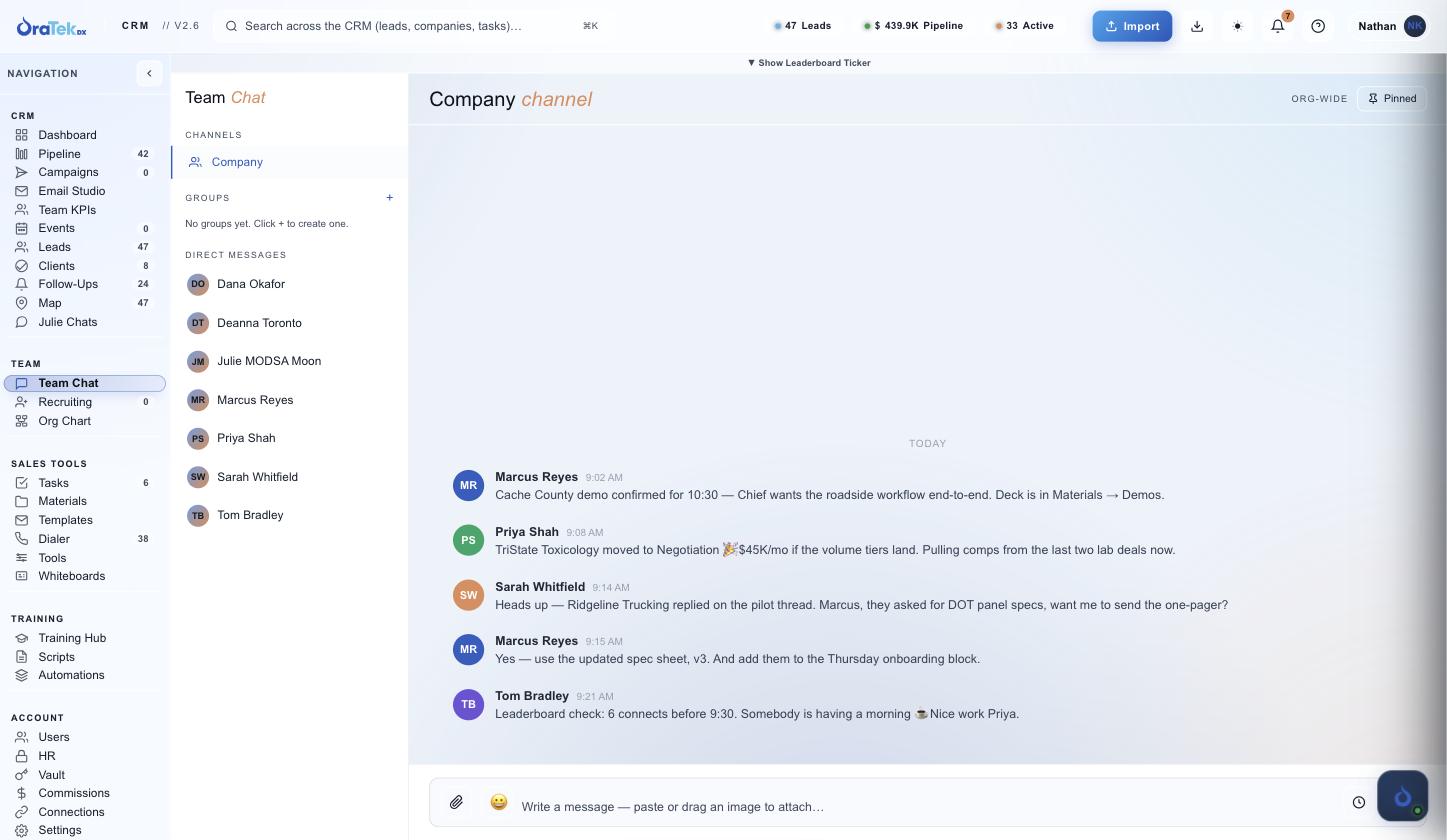Open the Pipeline section
Viewport: 1447px width, 840px height.
point(84,154)
